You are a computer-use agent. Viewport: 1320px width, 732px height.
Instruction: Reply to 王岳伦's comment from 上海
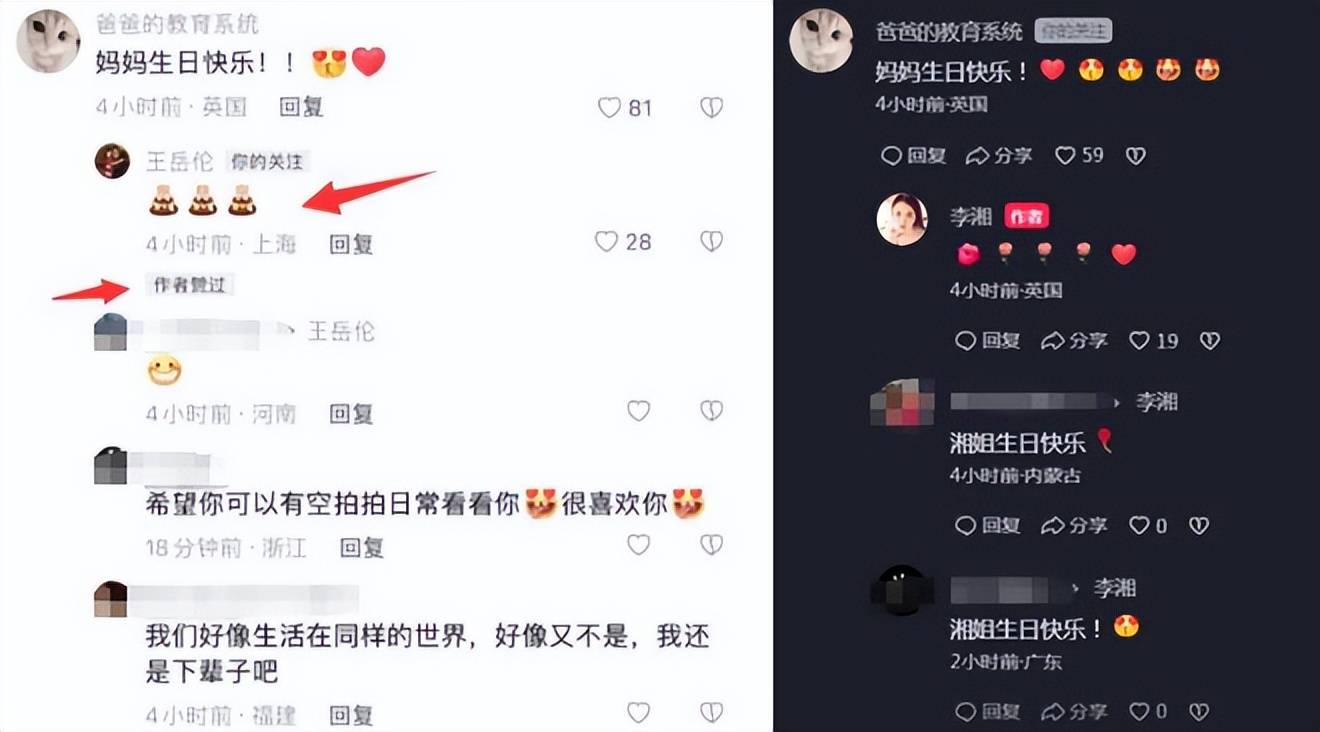click(351, 243)
